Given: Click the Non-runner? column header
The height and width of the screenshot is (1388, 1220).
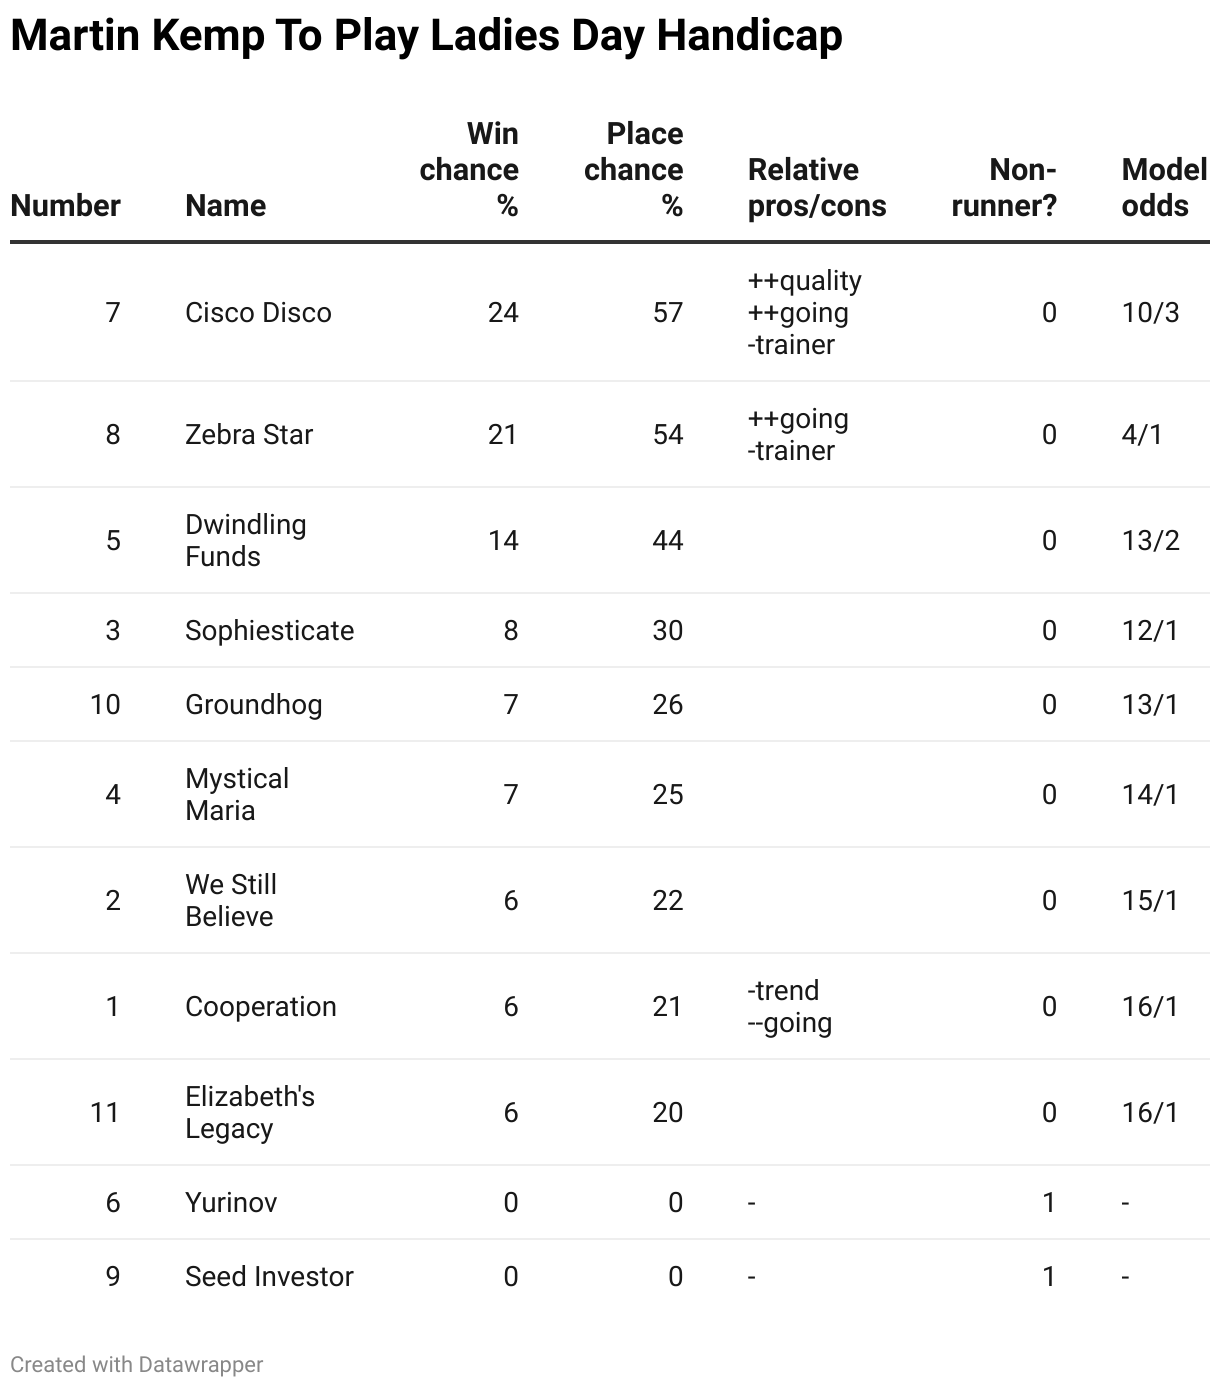Looking at the screenshot, I should tap(1005, 187).
